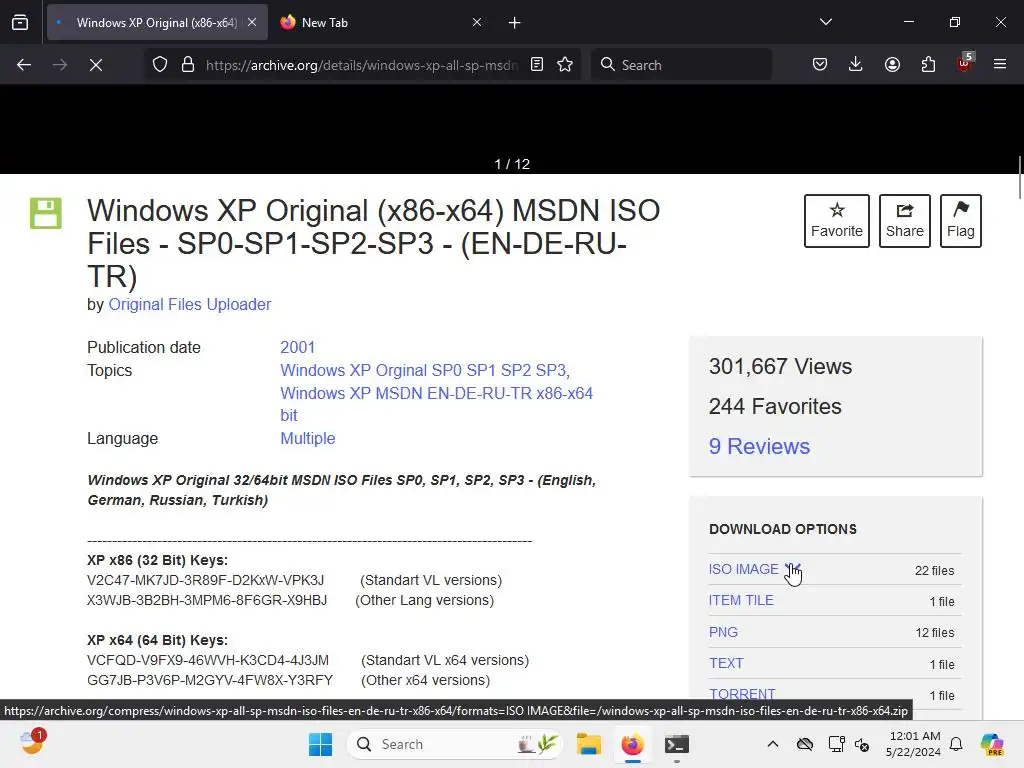Switch to the New Tab tab
The height and width of the screenshot is (768, 1024).
pos(383,22)
